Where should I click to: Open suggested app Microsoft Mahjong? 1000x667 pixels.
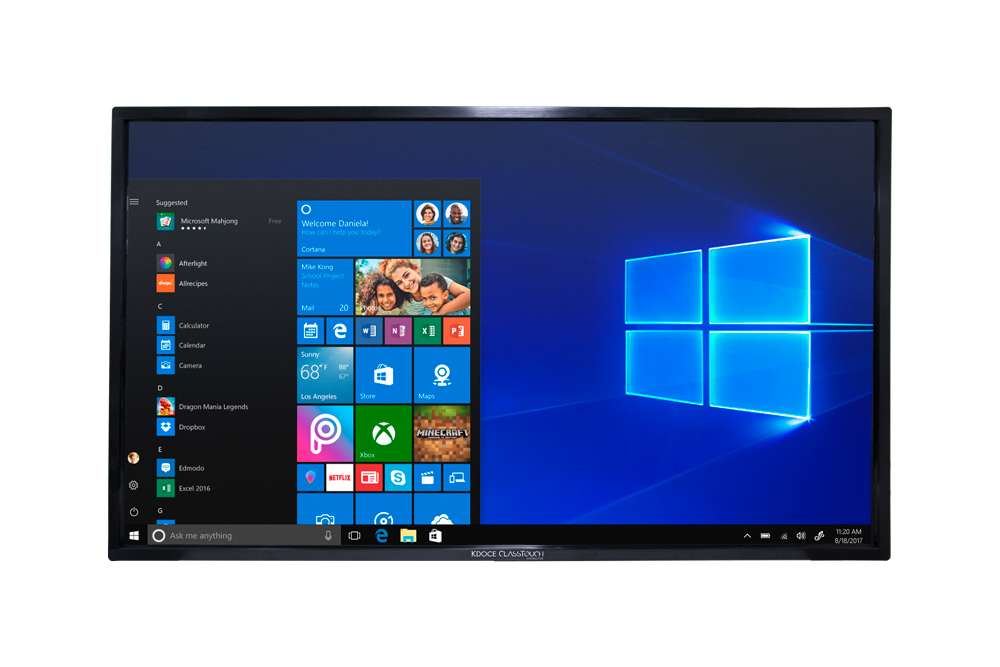coord(218,222)
